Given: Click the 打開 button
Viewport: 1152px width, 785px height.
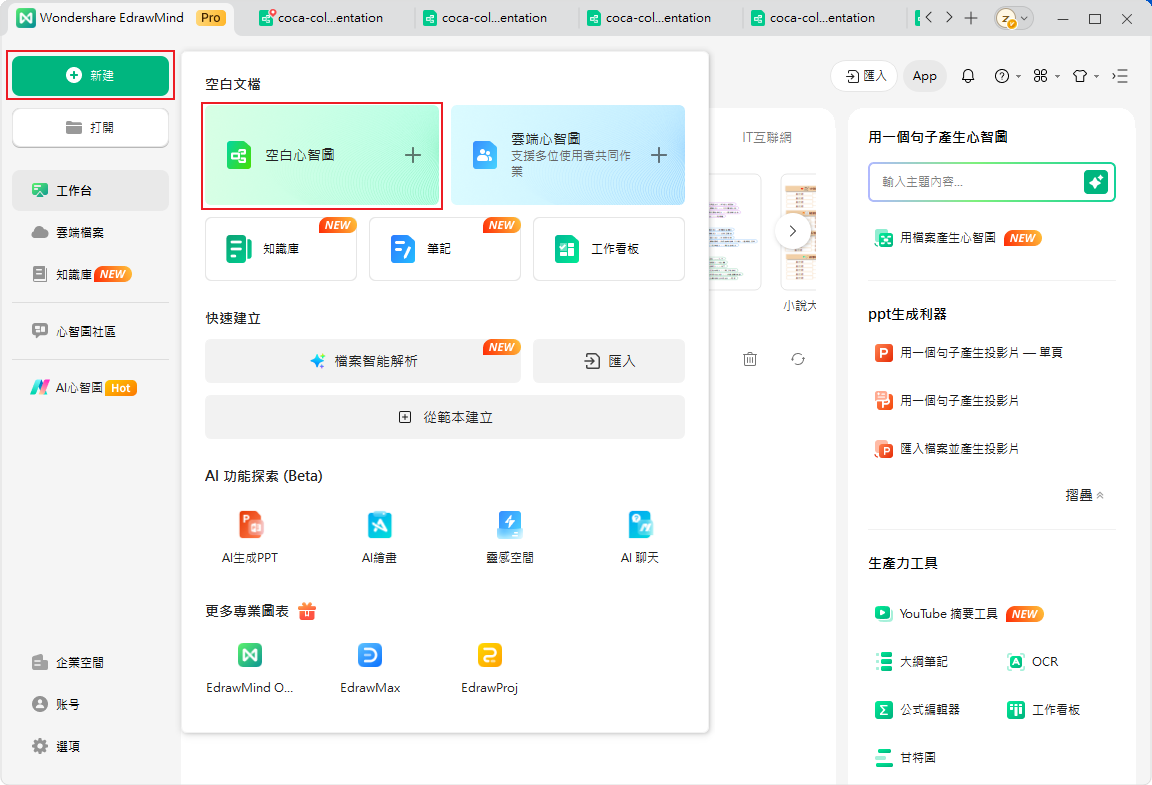Looking at the screenshot, I should [x=90, y=127].
